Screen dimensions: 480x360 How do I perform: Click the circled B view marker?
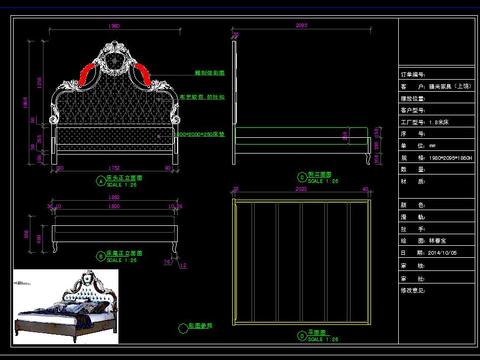pos(101,256)
